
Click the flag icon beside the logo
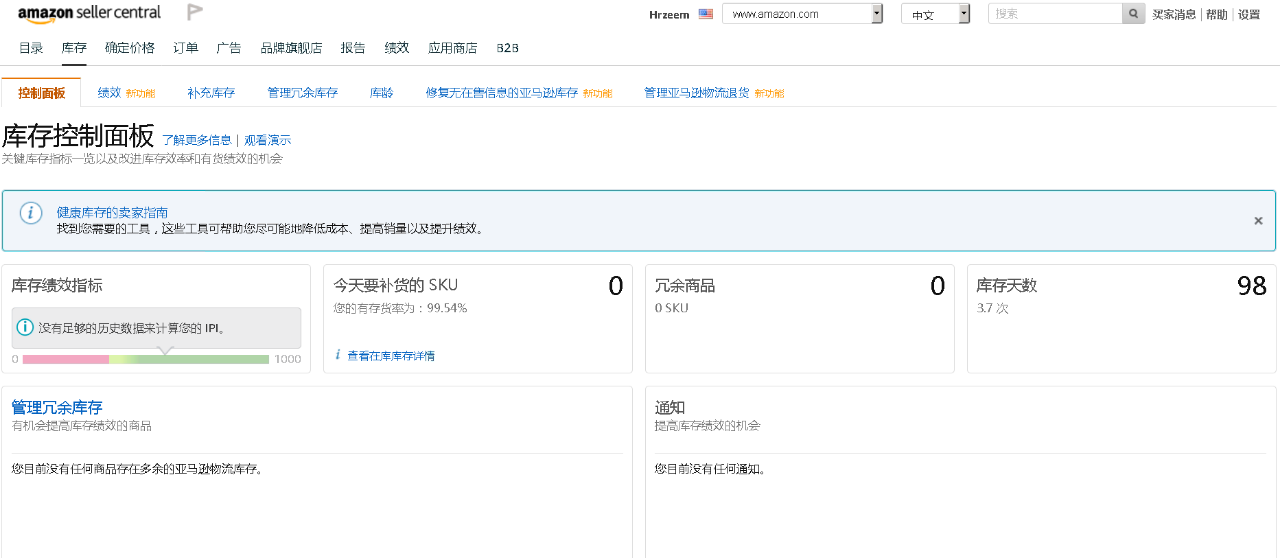tap(195, 13)
